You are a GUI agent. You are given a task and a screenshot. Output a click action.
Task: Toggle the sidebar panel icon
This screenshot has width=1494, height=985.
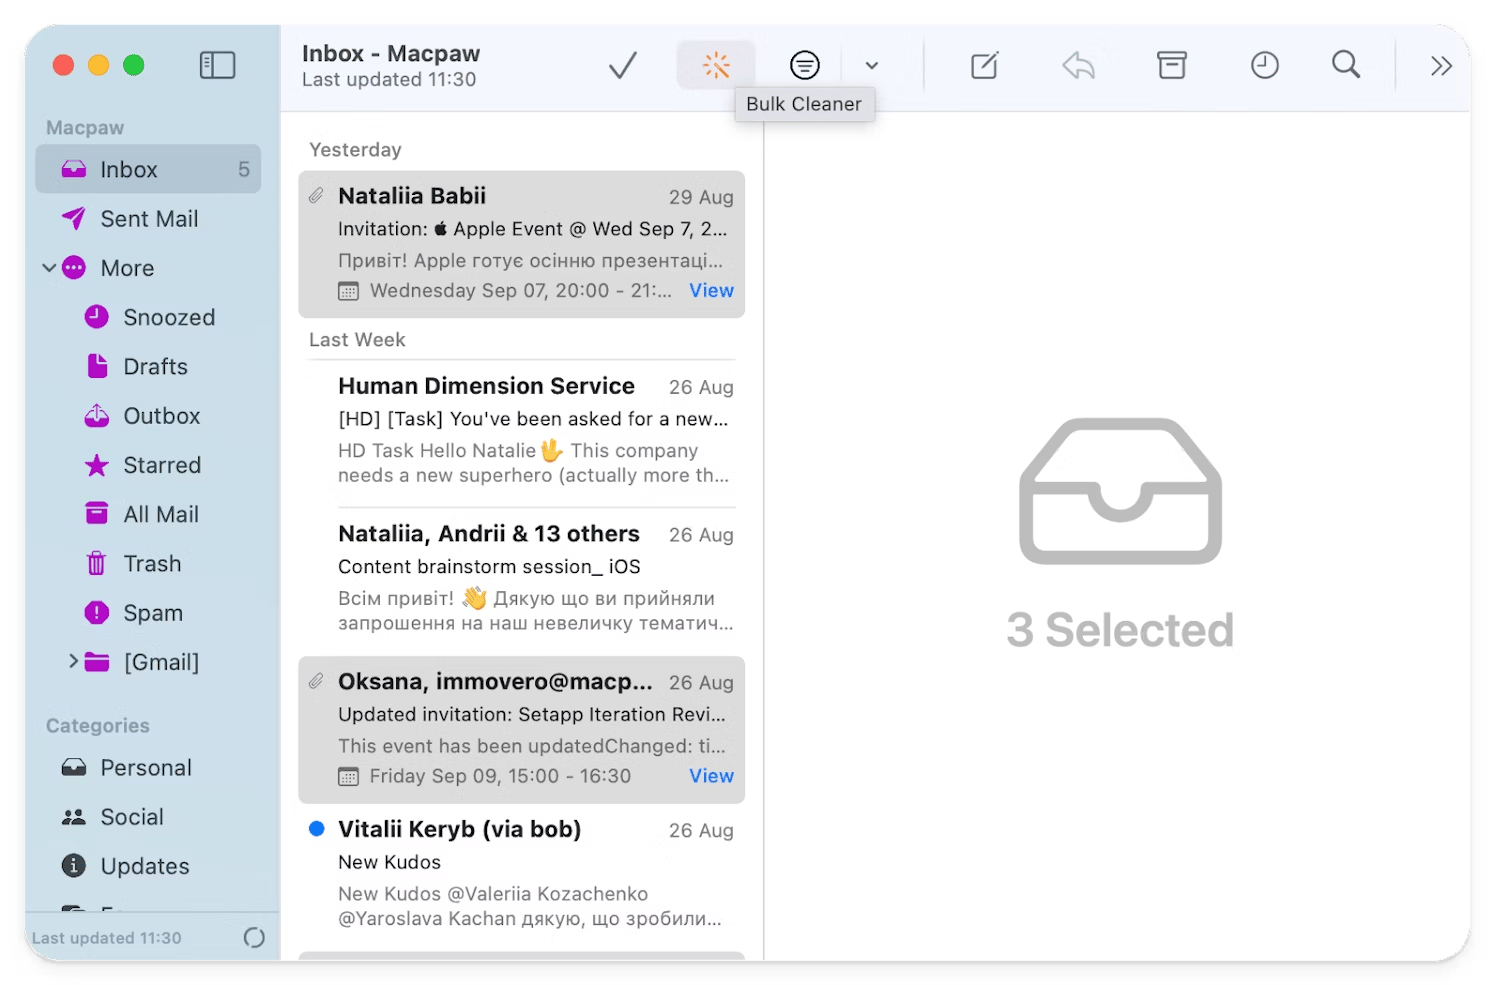pos(217,66)
